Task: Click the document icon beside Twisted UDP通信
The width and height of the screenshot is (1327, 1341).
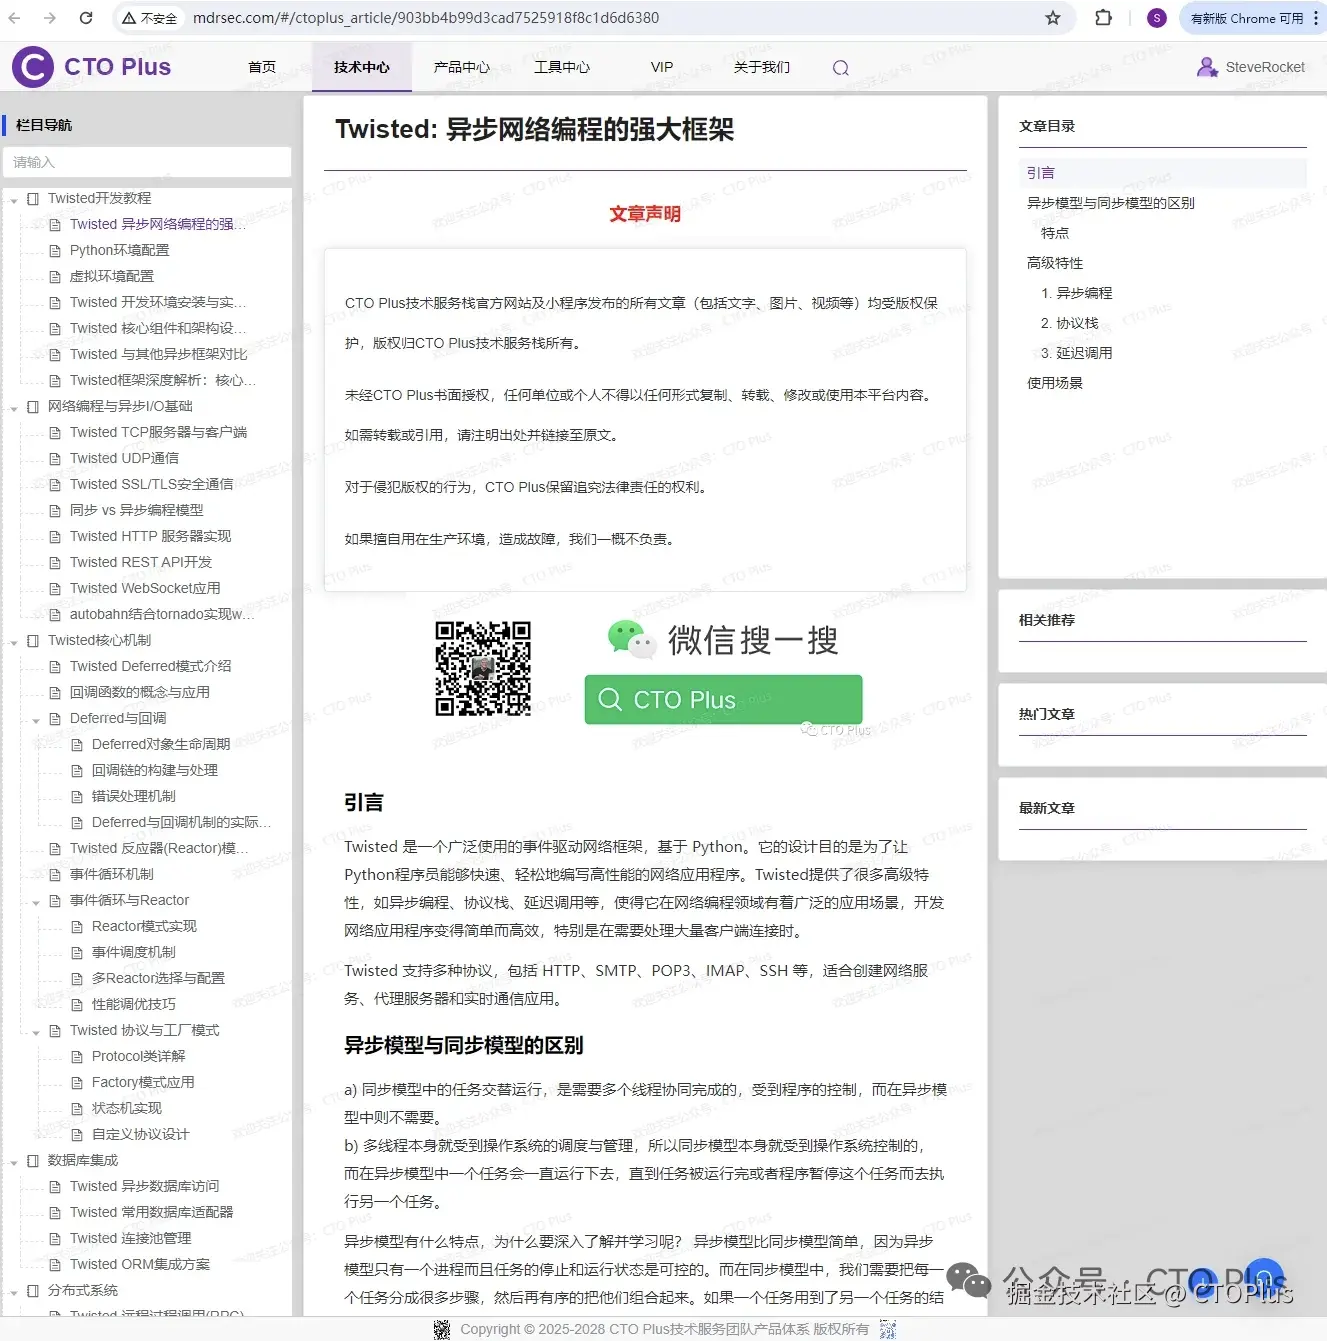Action: pyautogui.click(x=55, y=458)
